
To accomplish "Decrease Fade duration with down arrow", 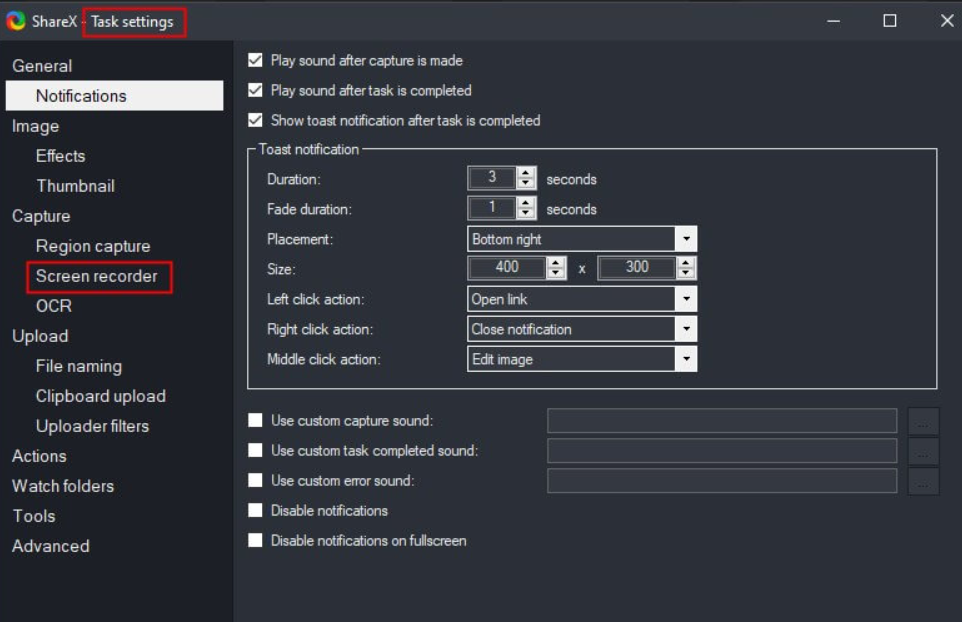I will 527,215.
